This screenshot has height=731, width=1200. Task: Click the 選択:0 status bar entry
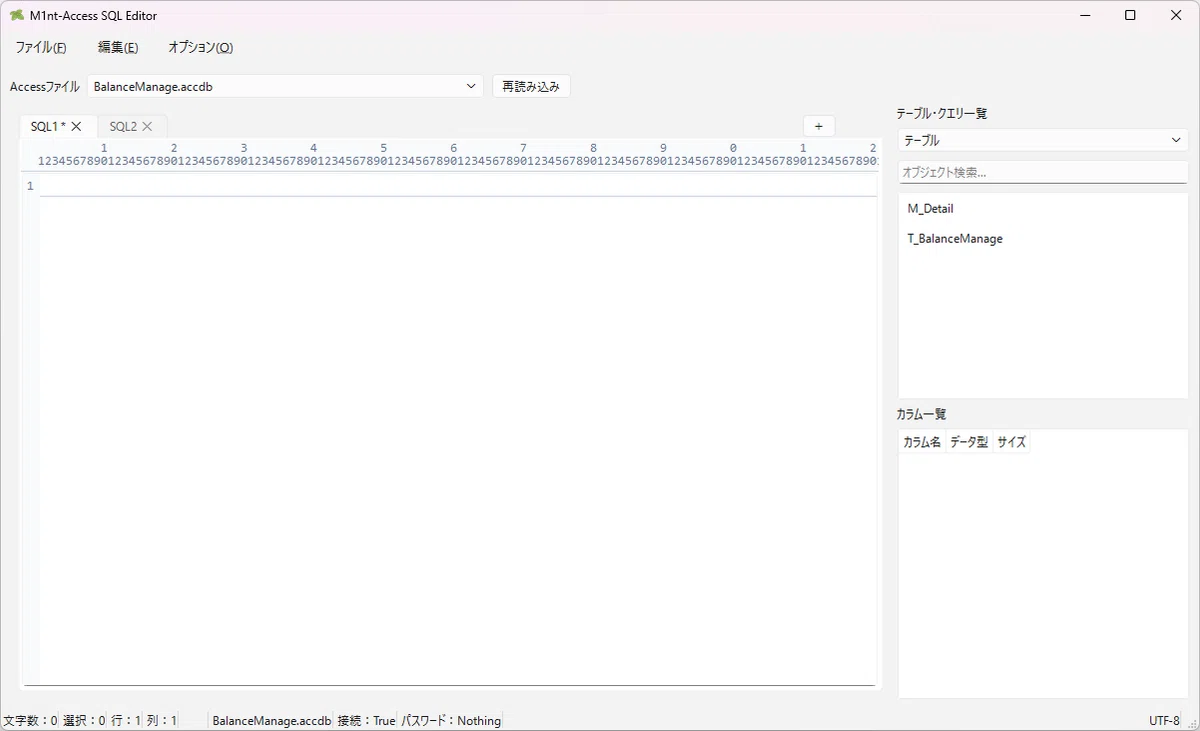84,720
